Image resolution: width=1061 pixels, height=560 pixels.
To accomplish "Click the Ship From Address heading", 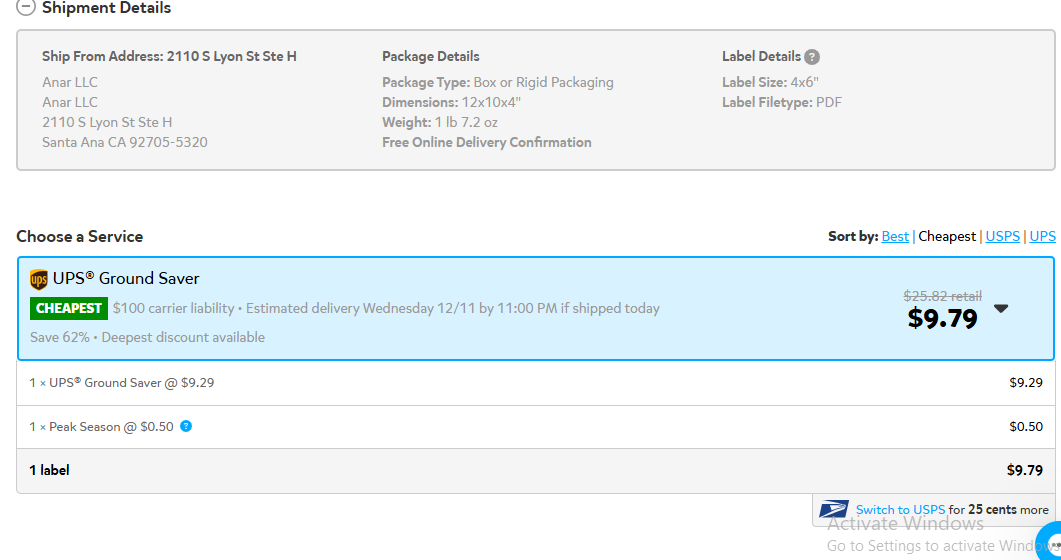I will pos(169,56).
